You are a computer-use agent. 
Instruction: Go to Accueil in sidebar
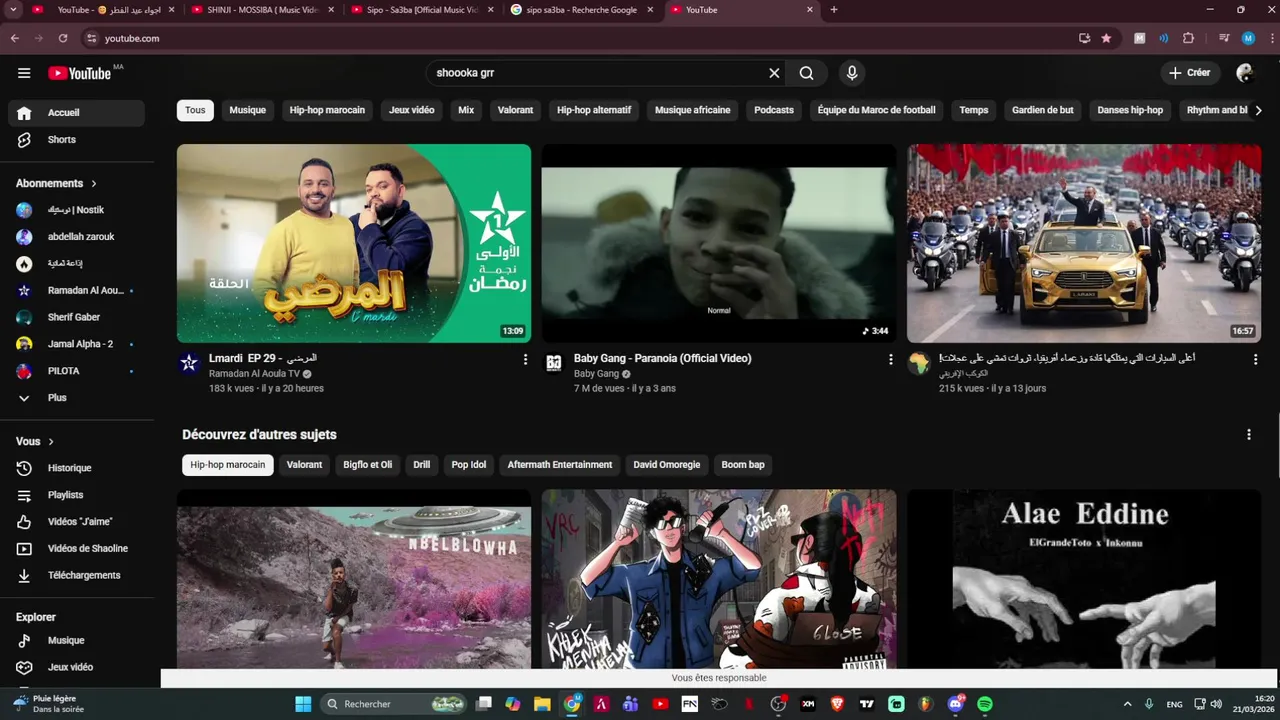[76, 113]
